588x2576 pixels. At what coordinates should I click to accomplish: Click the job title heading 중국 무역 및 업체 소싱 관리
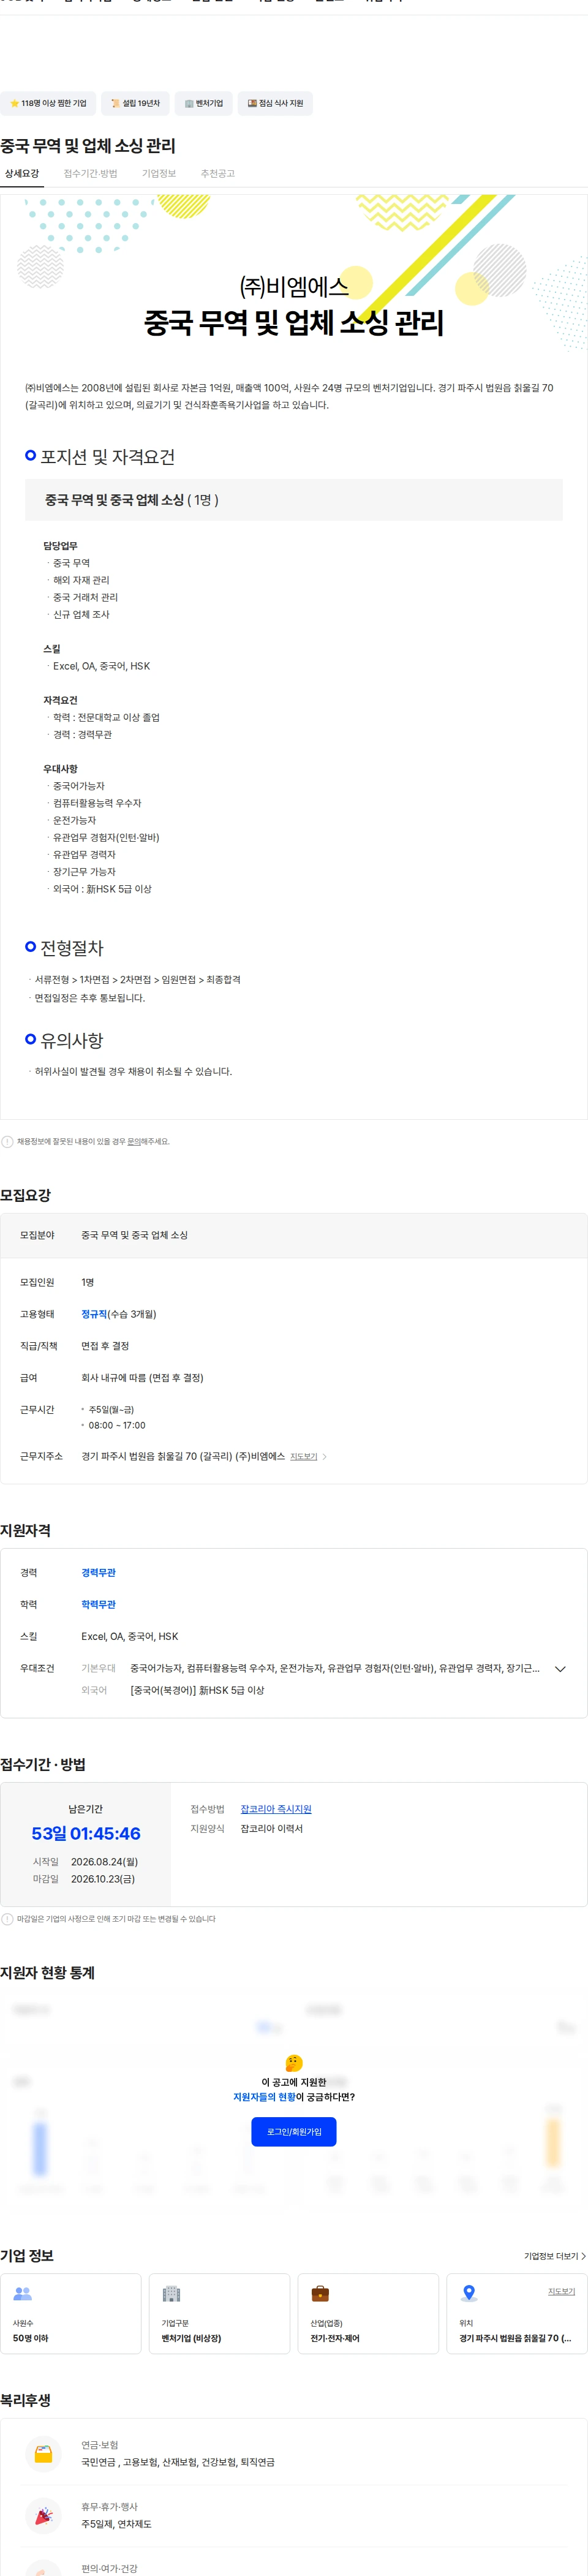click(88, 146)
